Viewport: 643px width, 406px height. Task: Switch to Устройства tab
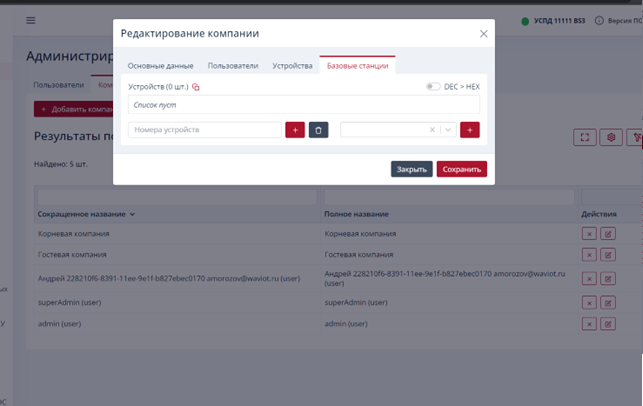(292, 66)
